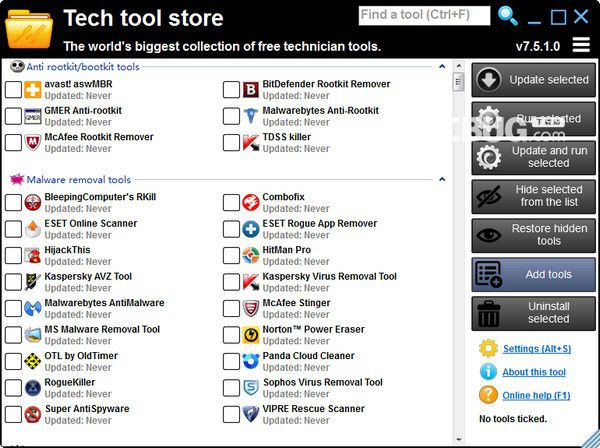Click the HijackThis icon
This screenshot has height=448, width=600.
pos(33,256)
